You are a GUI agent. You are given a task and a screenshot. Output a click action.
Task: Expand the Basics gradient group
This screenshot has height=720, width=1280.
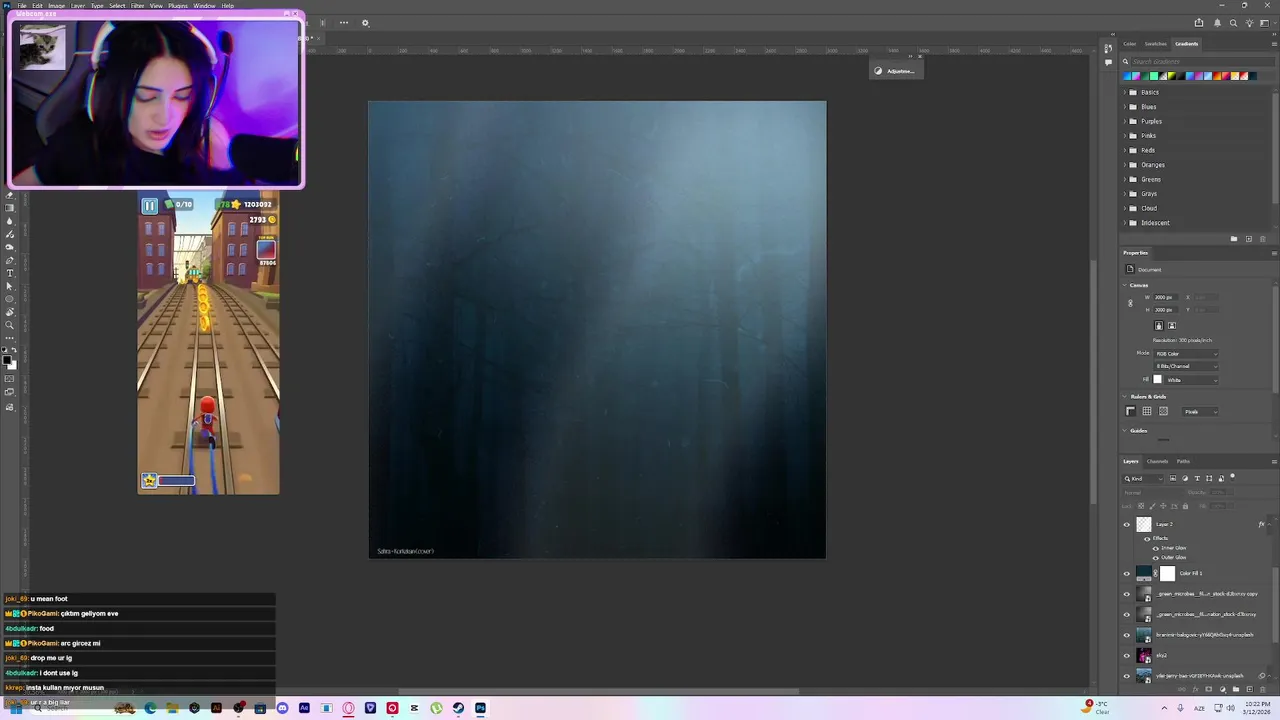(1125, 92)
